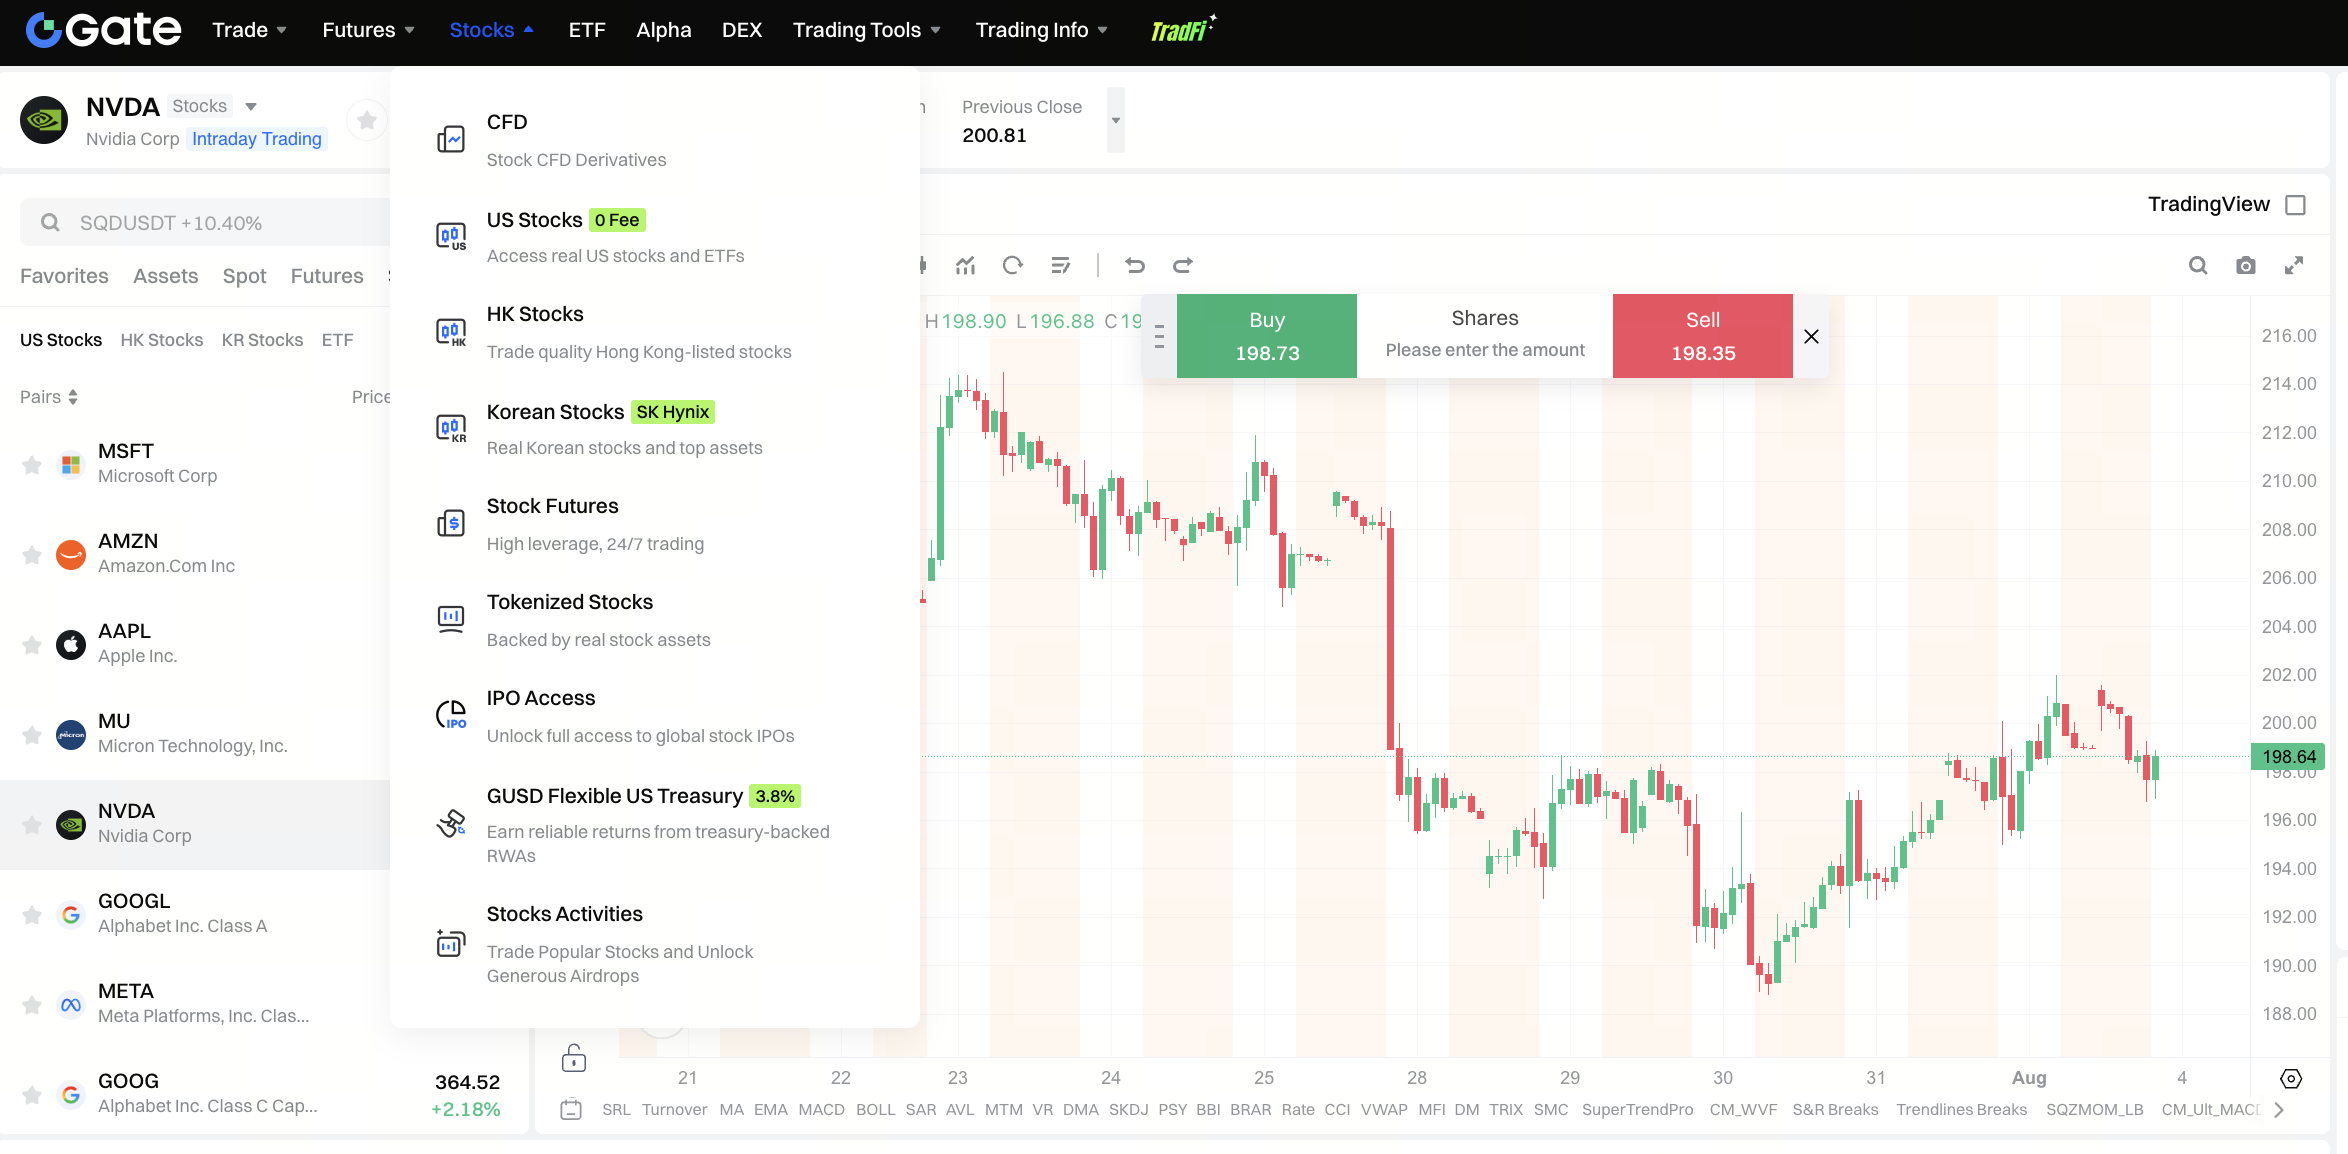This screenshot has height=1154, width=2348.
Task: Favorite MSFT with its star
Action: click(x=32, y=465)
